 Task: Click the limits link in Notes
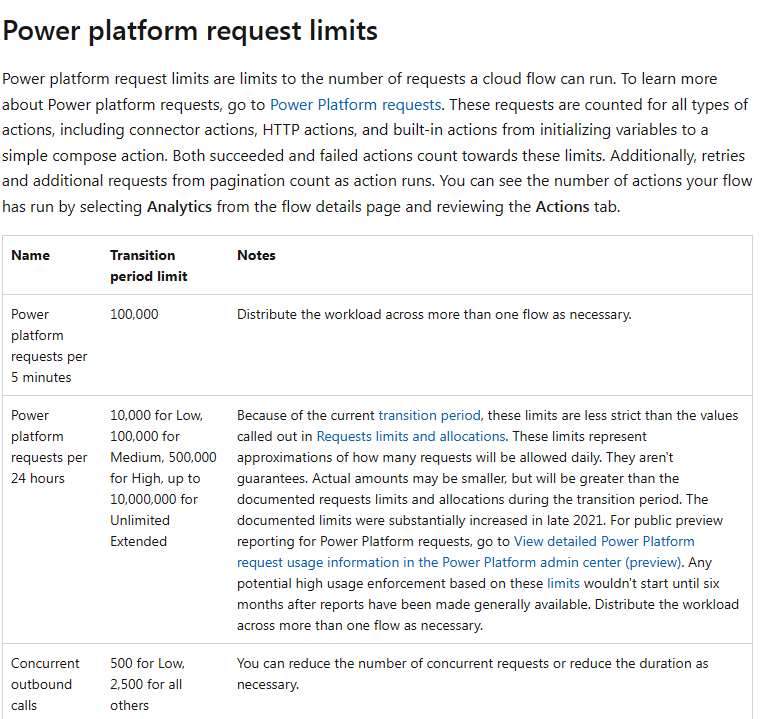pyautogui.click(x=563, y=583)
